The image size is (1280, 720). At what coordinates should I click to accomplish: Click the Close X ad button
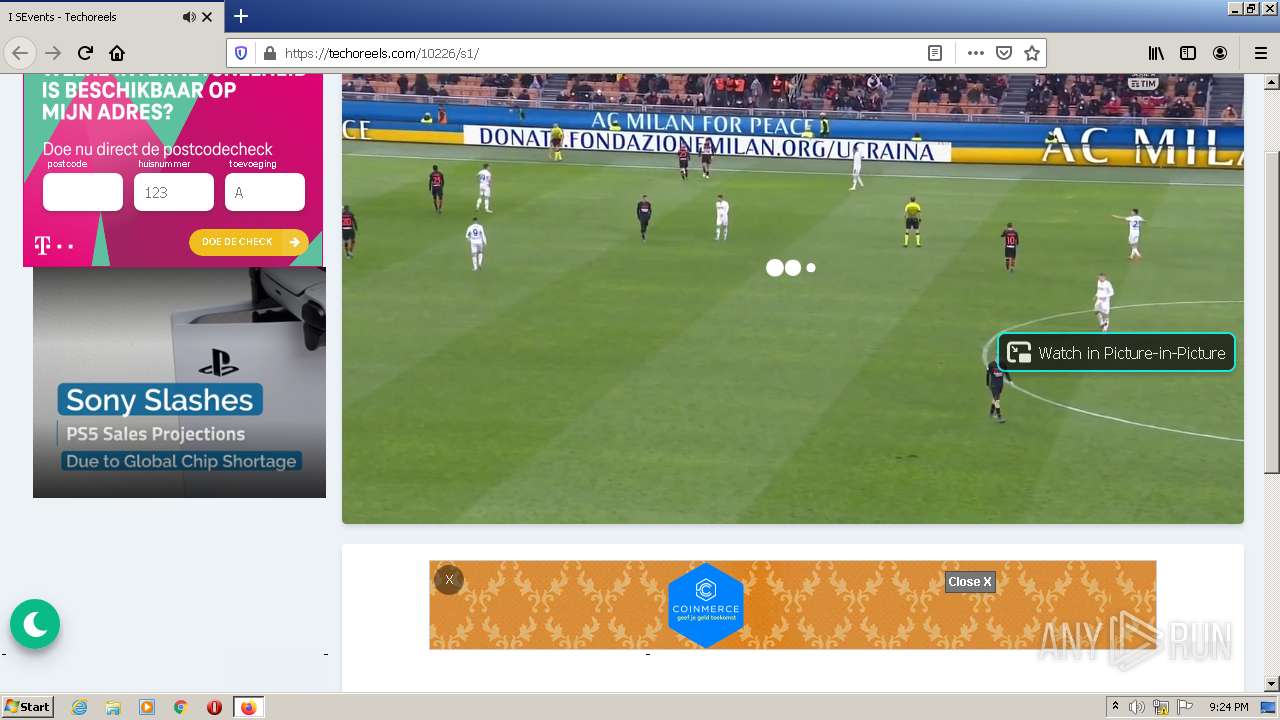click(x=970, y=582)
